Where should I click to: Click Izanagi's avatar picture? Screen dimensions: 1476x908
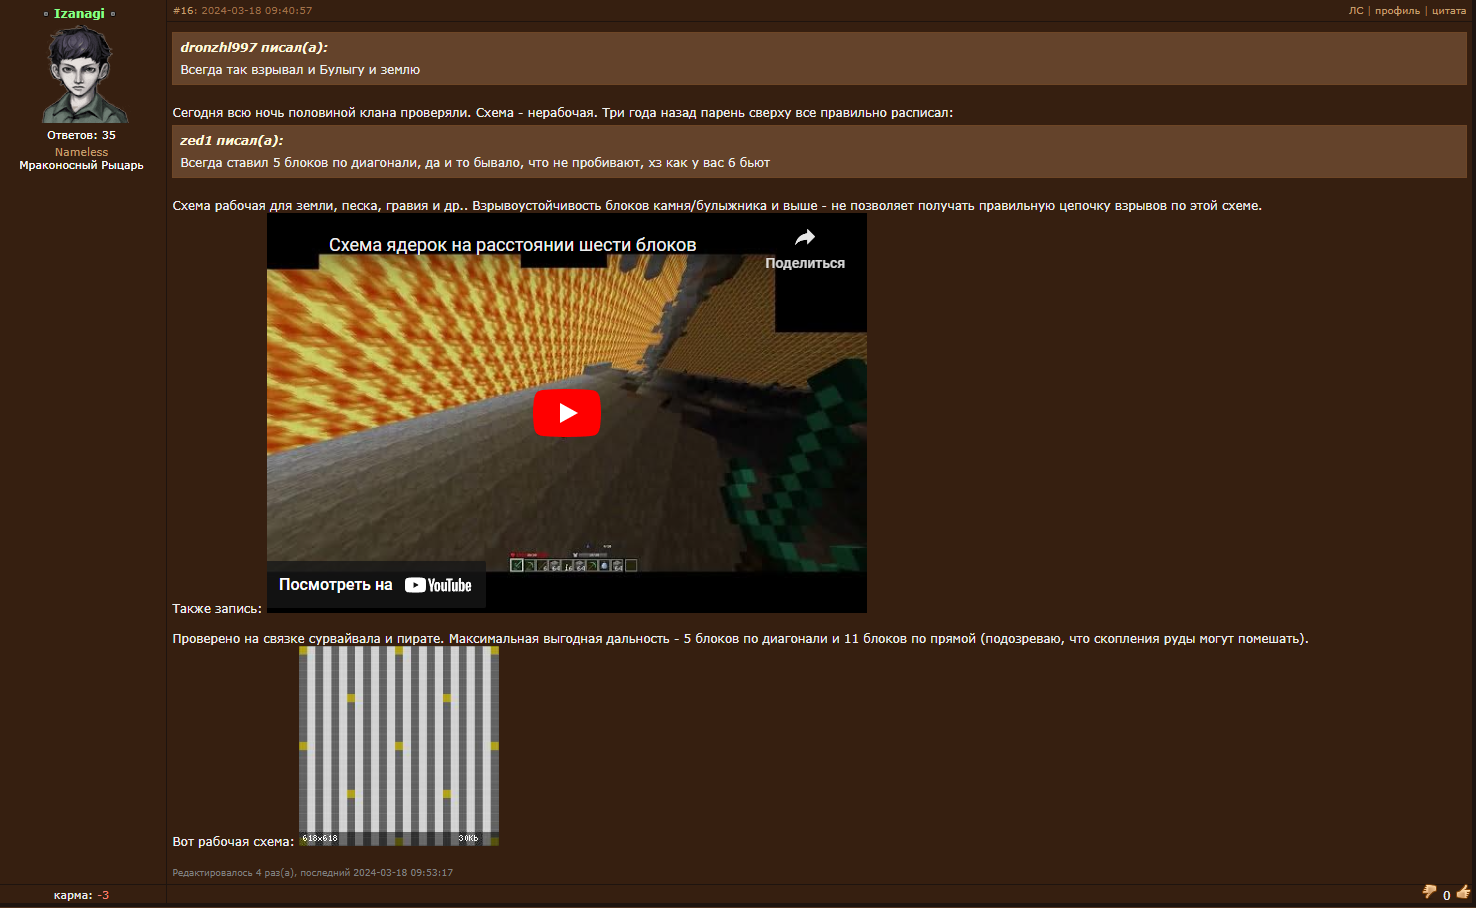[x=83, y=75]
